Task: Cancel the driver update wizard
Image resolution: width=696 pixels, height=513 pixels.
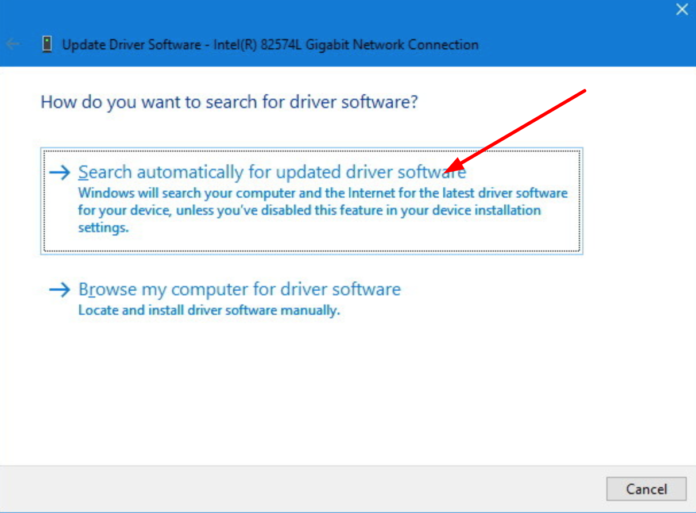Action: click(x=646, y=489)
